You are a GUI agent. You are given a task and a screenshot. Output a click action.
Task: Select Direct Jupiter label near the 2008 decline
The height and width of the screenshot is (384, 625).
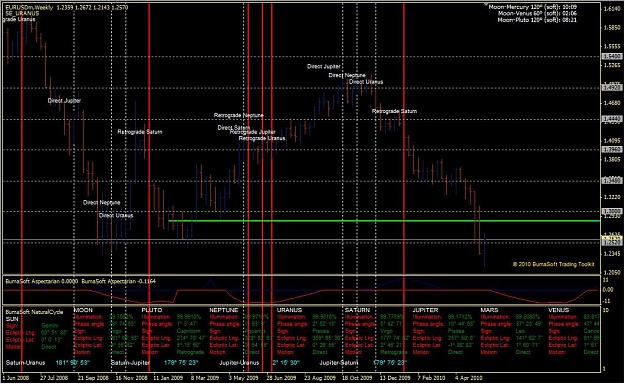tap(64, 100)
